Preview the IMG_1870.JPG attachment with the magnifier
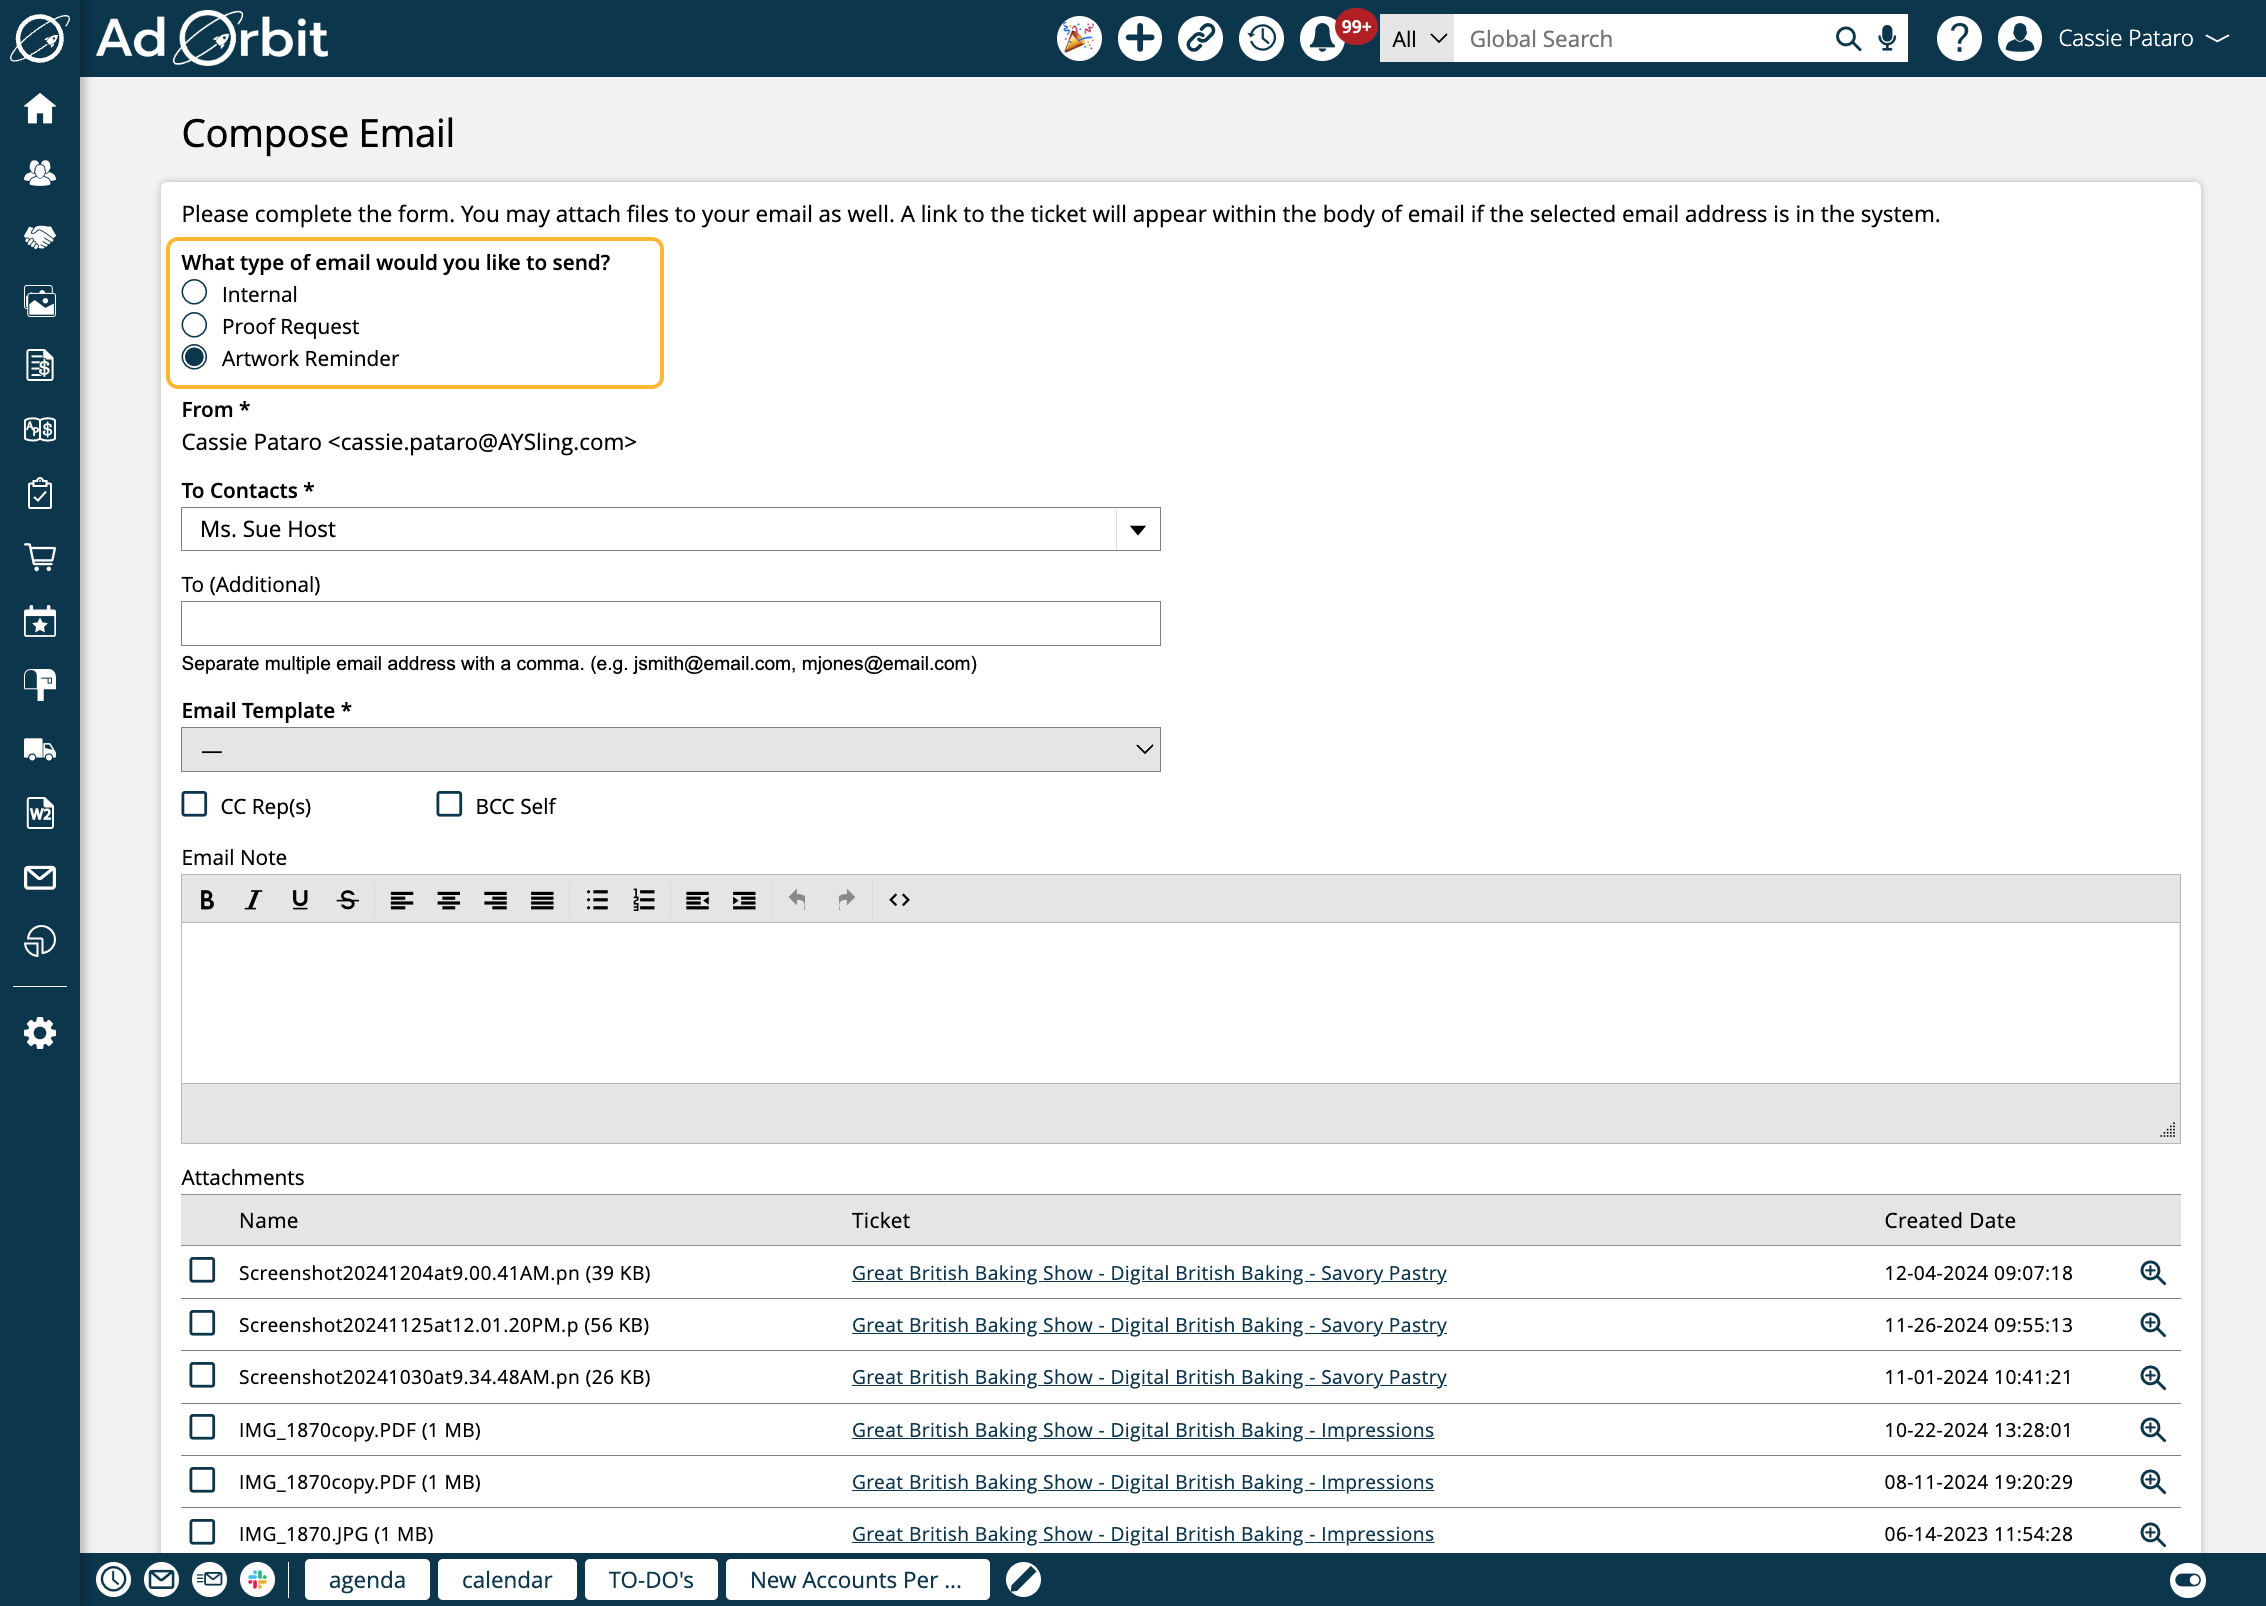 2152,1534
